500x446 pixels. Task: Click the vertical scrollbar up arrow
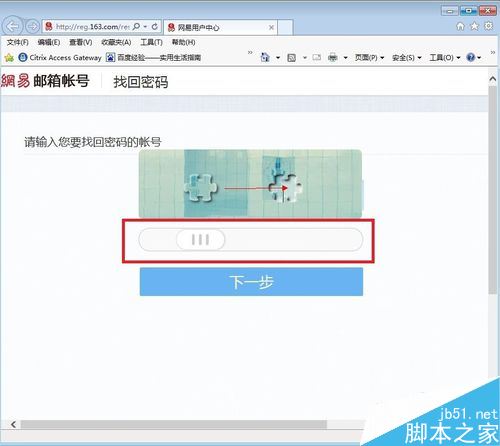pos(493,79)
